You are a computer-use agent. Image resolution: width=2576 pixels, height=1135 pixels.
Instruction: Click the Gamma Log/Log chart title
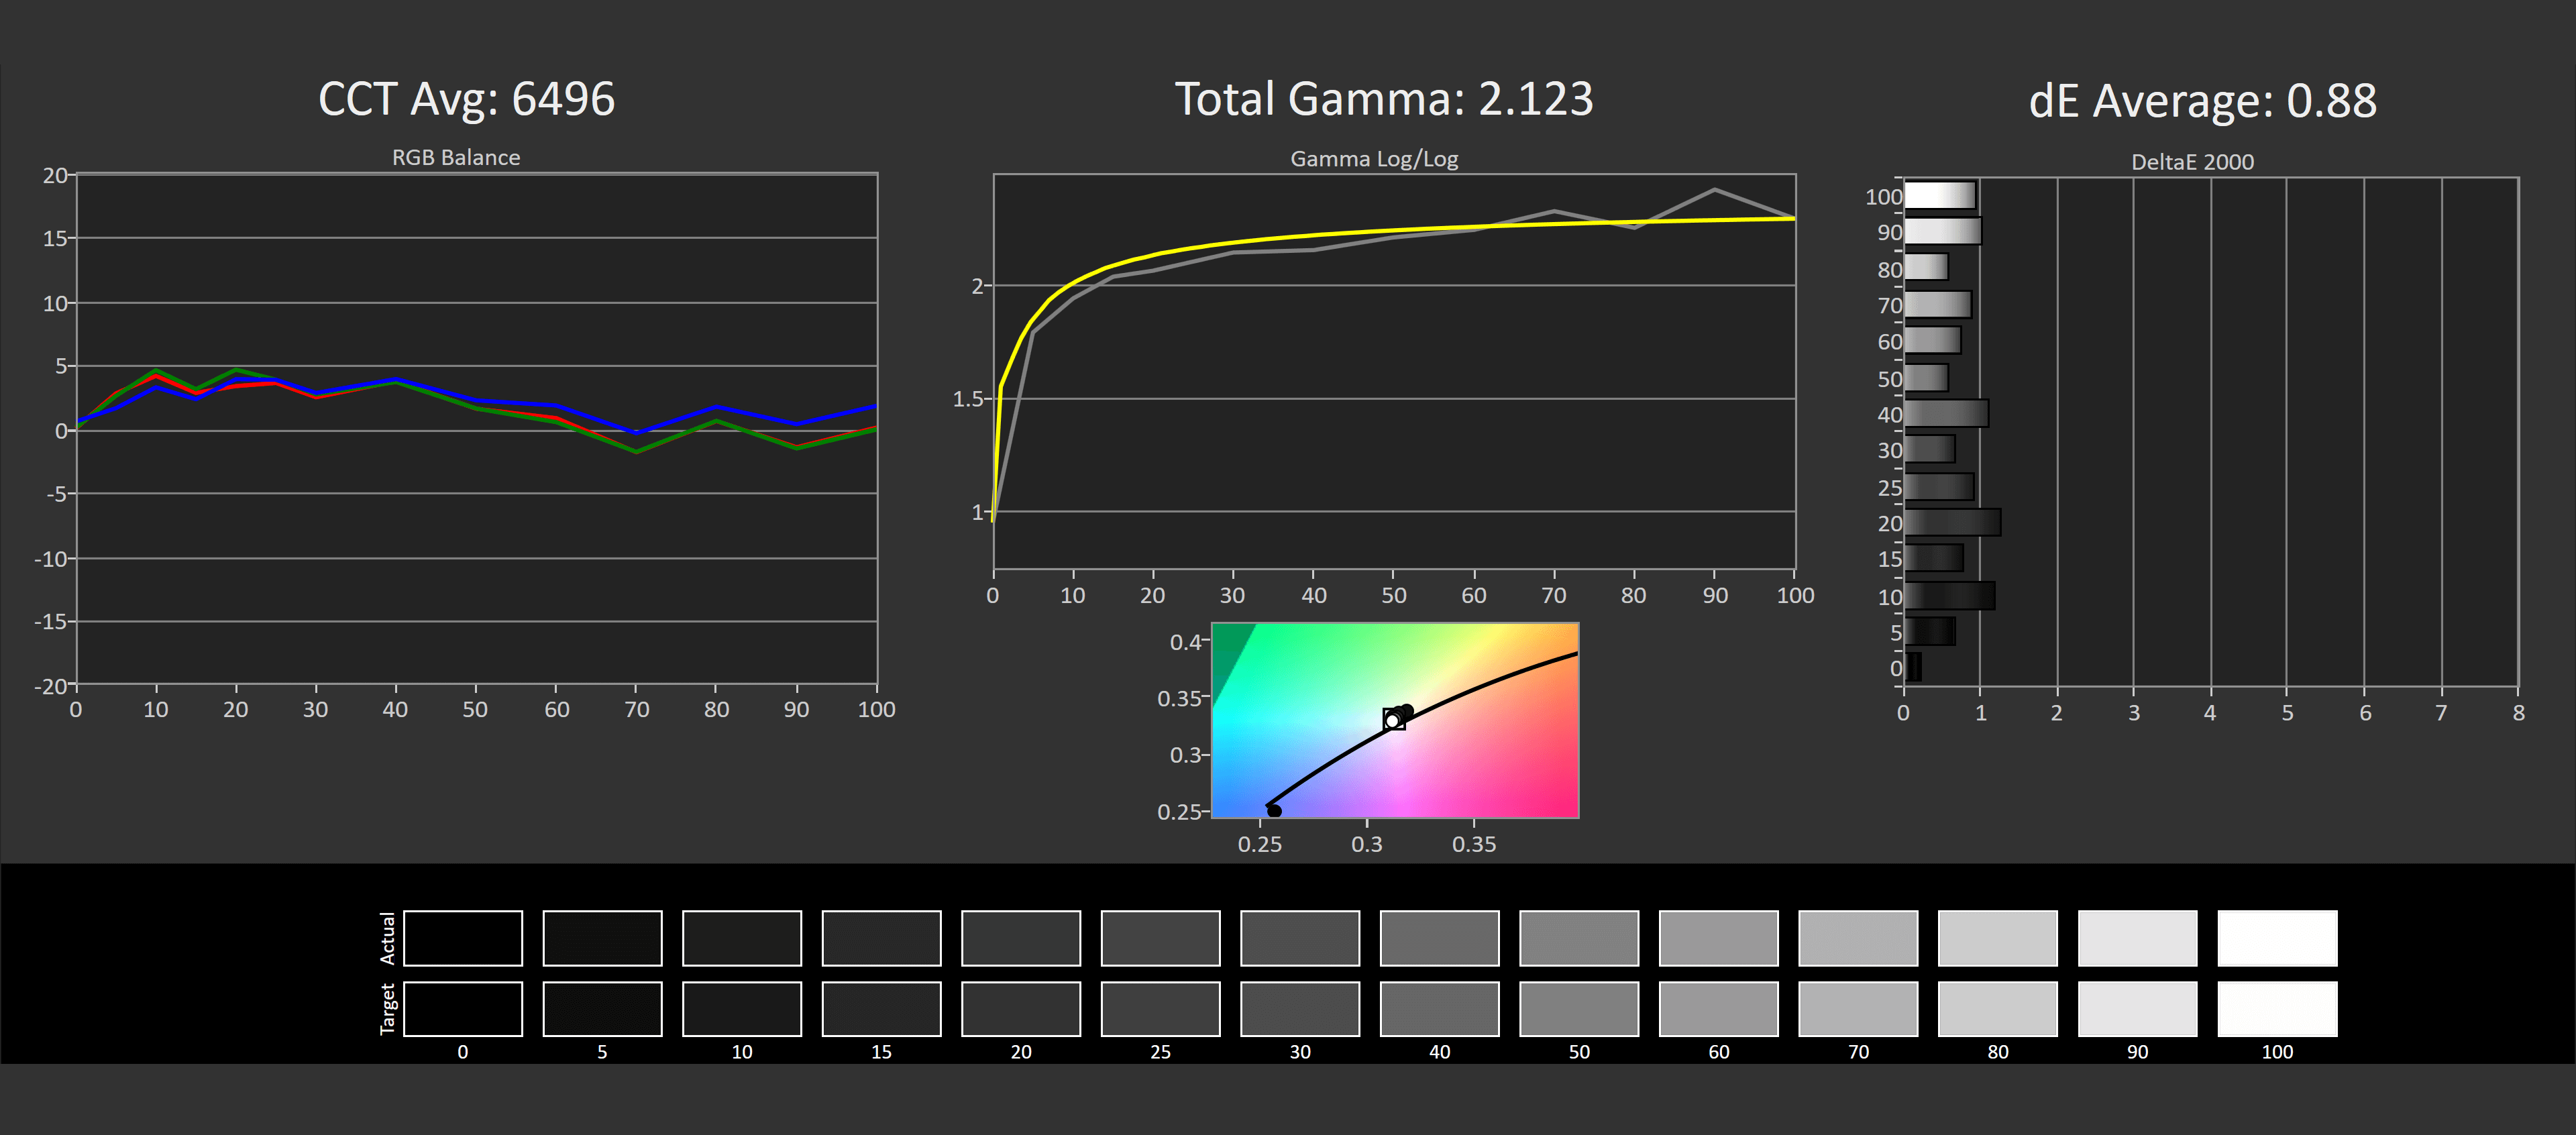pyautogui.click(x=1373, y=158)
